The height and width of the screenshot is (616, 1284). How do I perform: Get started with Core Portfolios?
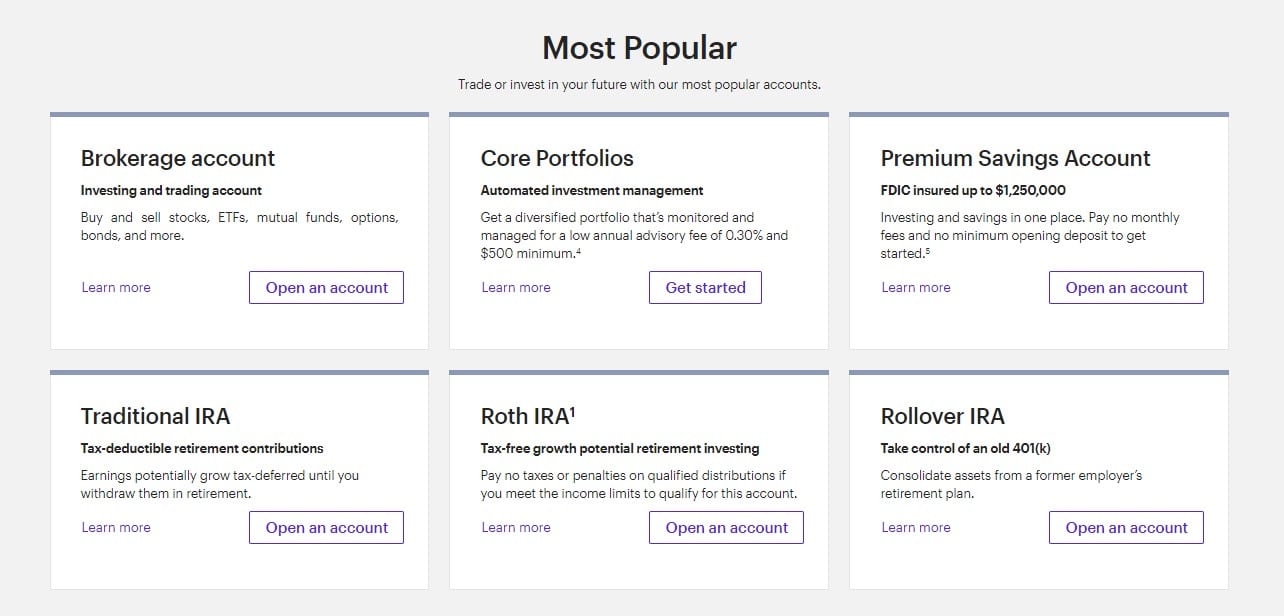point(705,287)
